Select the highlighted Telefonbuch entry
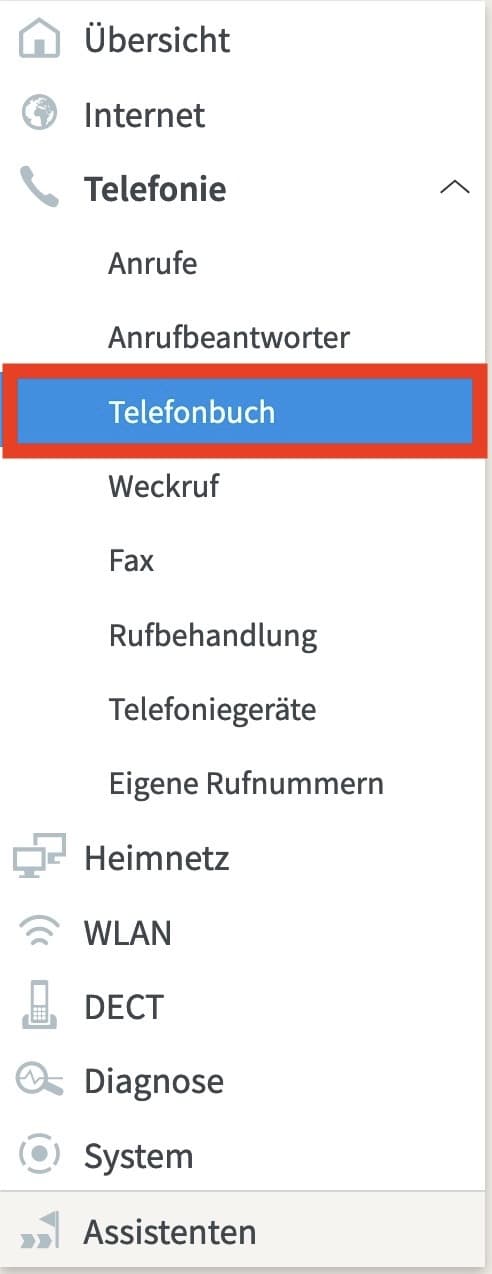492x1274 pixels. (245, 411)
